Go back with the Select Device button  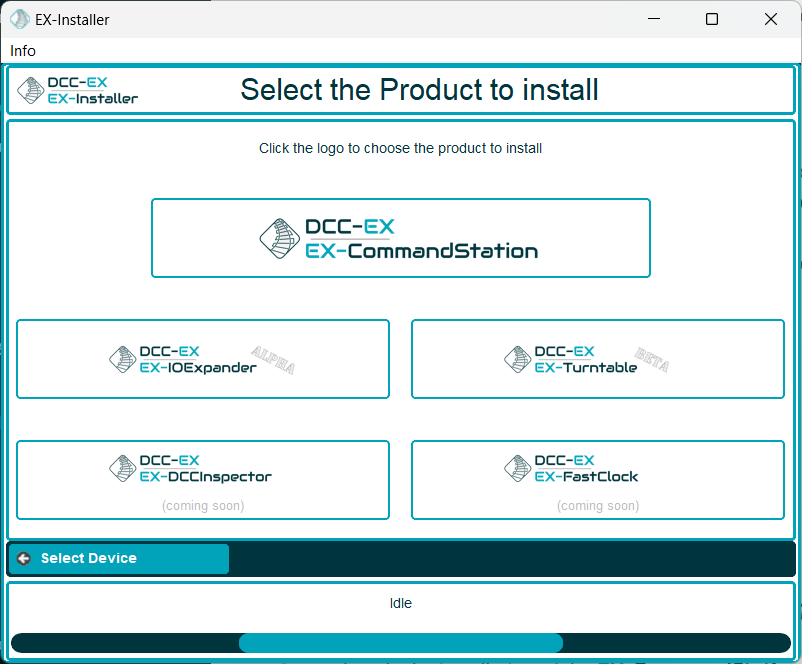click(x=118, y=559)
